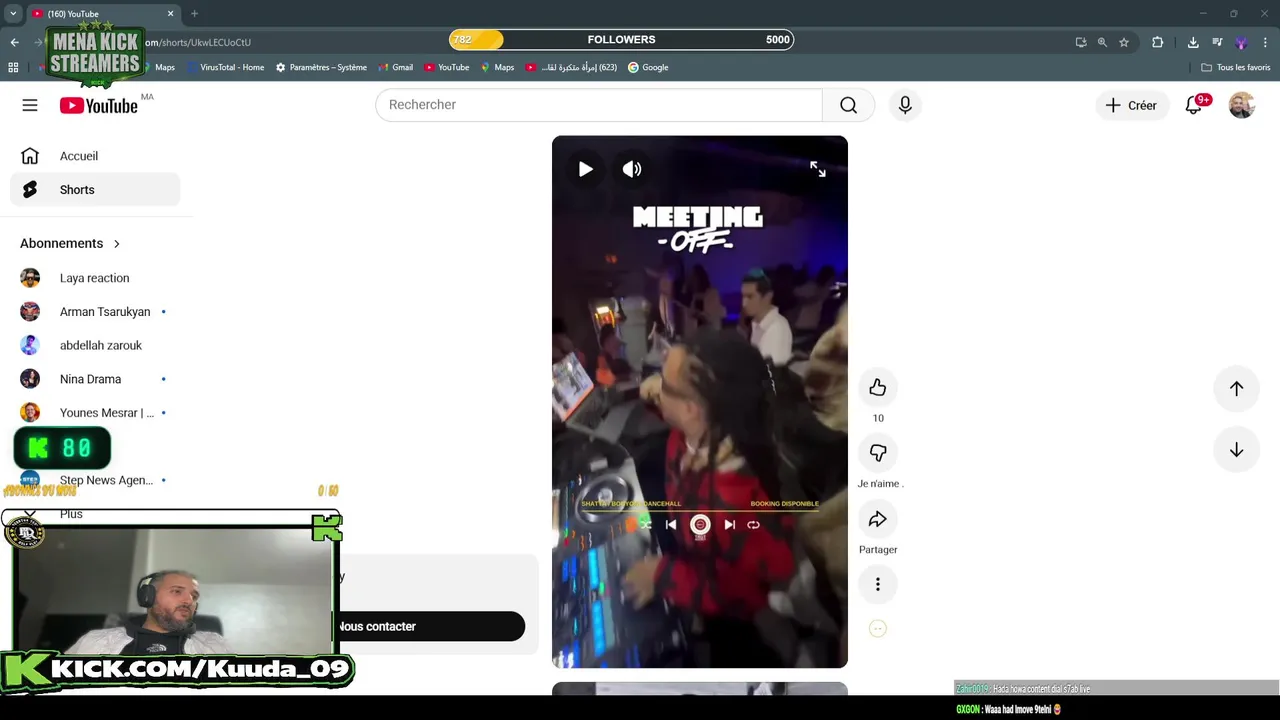Screen dimensions: 1280x720
Task: Go back with browser back arrow
Action: point(14,42)
